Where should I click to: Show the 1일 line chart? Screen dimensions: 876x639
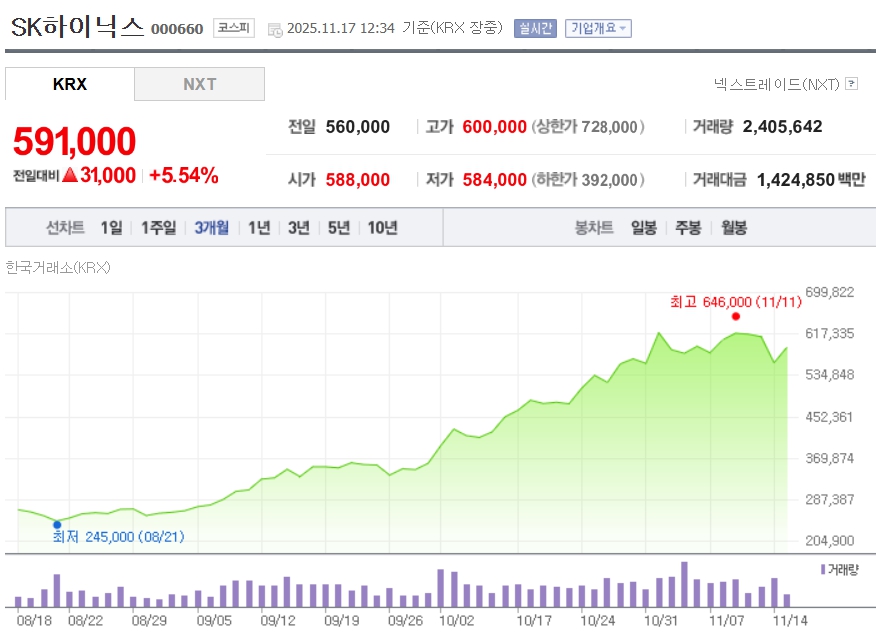[x=111, y=228]
